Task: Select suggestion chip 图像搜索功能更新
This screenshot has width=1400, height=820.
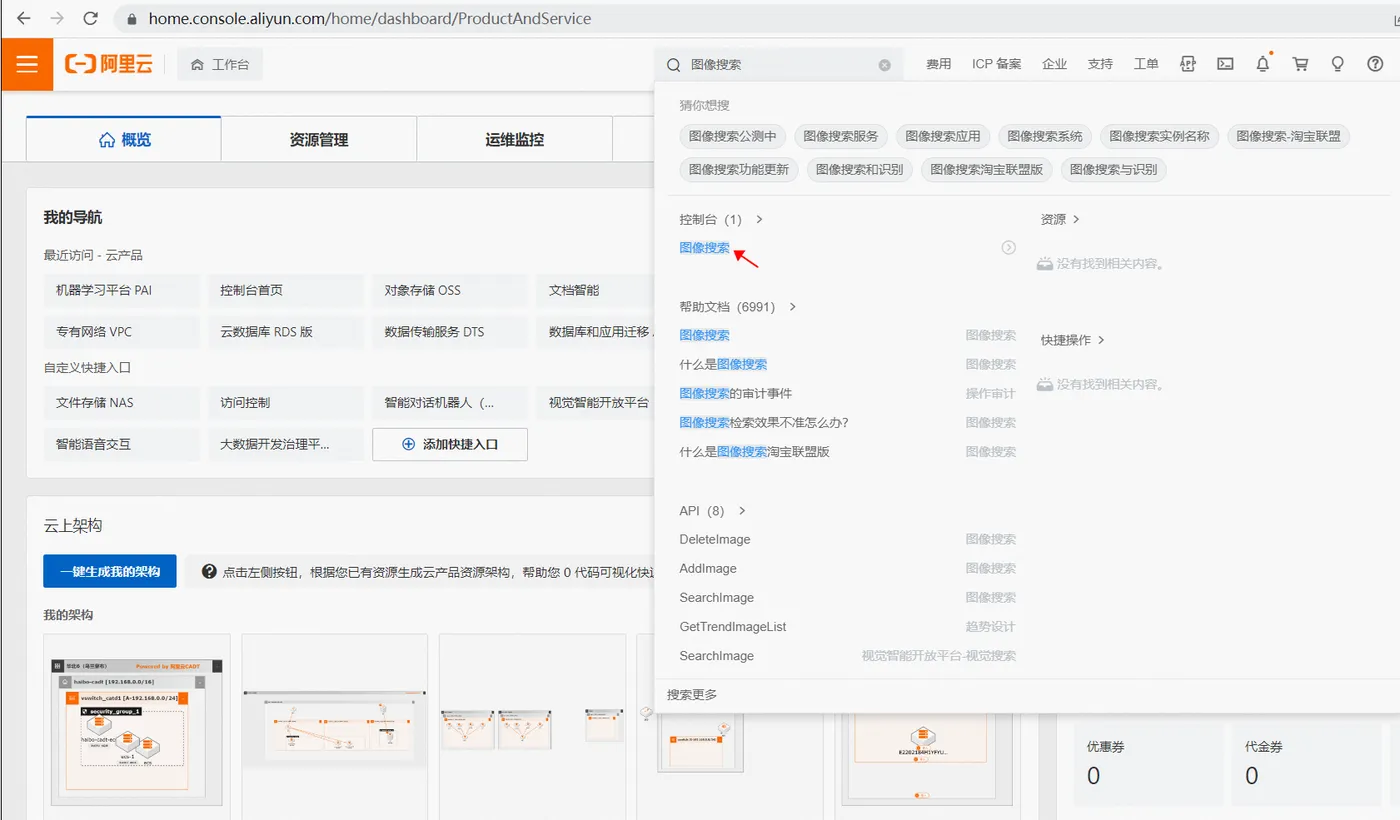Action: pyautogui.click(x=739, y=169)
